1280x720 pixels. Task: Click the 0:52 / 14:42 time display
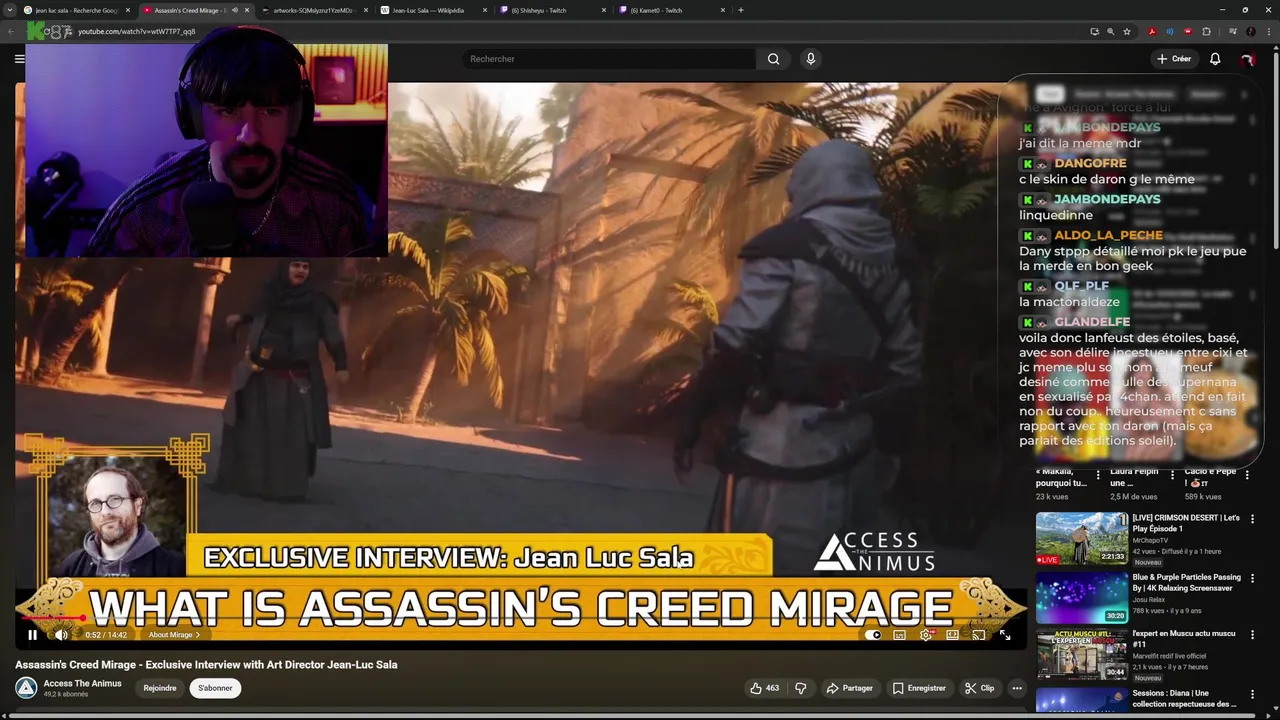(106, 635)
